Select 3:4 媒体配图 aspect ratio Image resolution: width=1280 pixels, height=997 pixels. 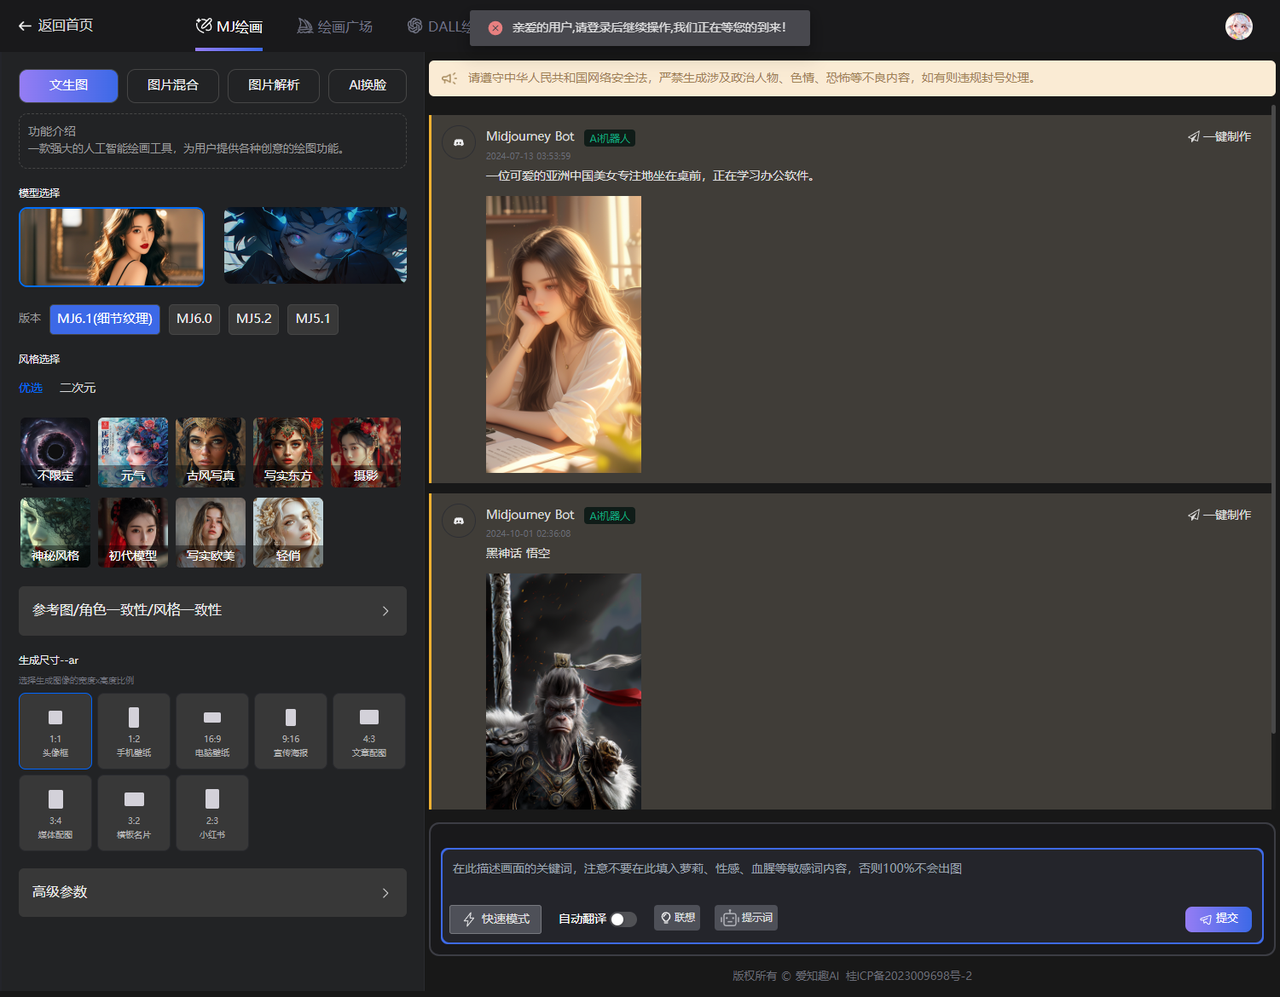click(55, 813)
